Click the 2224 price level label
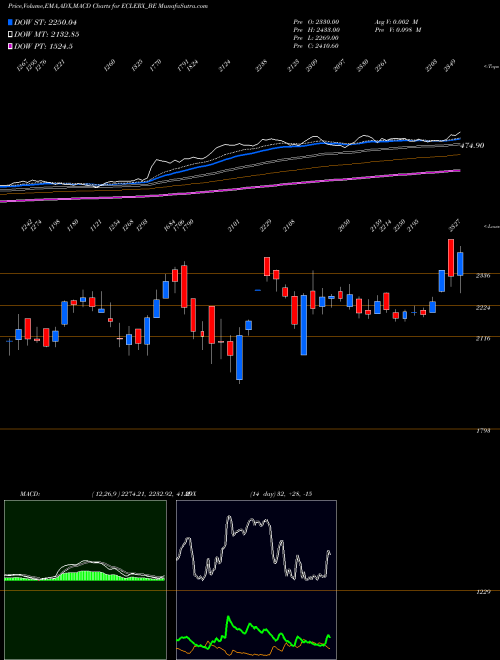Image resolution: width=500 pixels, height=660 pixels. (x=483, y=308)
